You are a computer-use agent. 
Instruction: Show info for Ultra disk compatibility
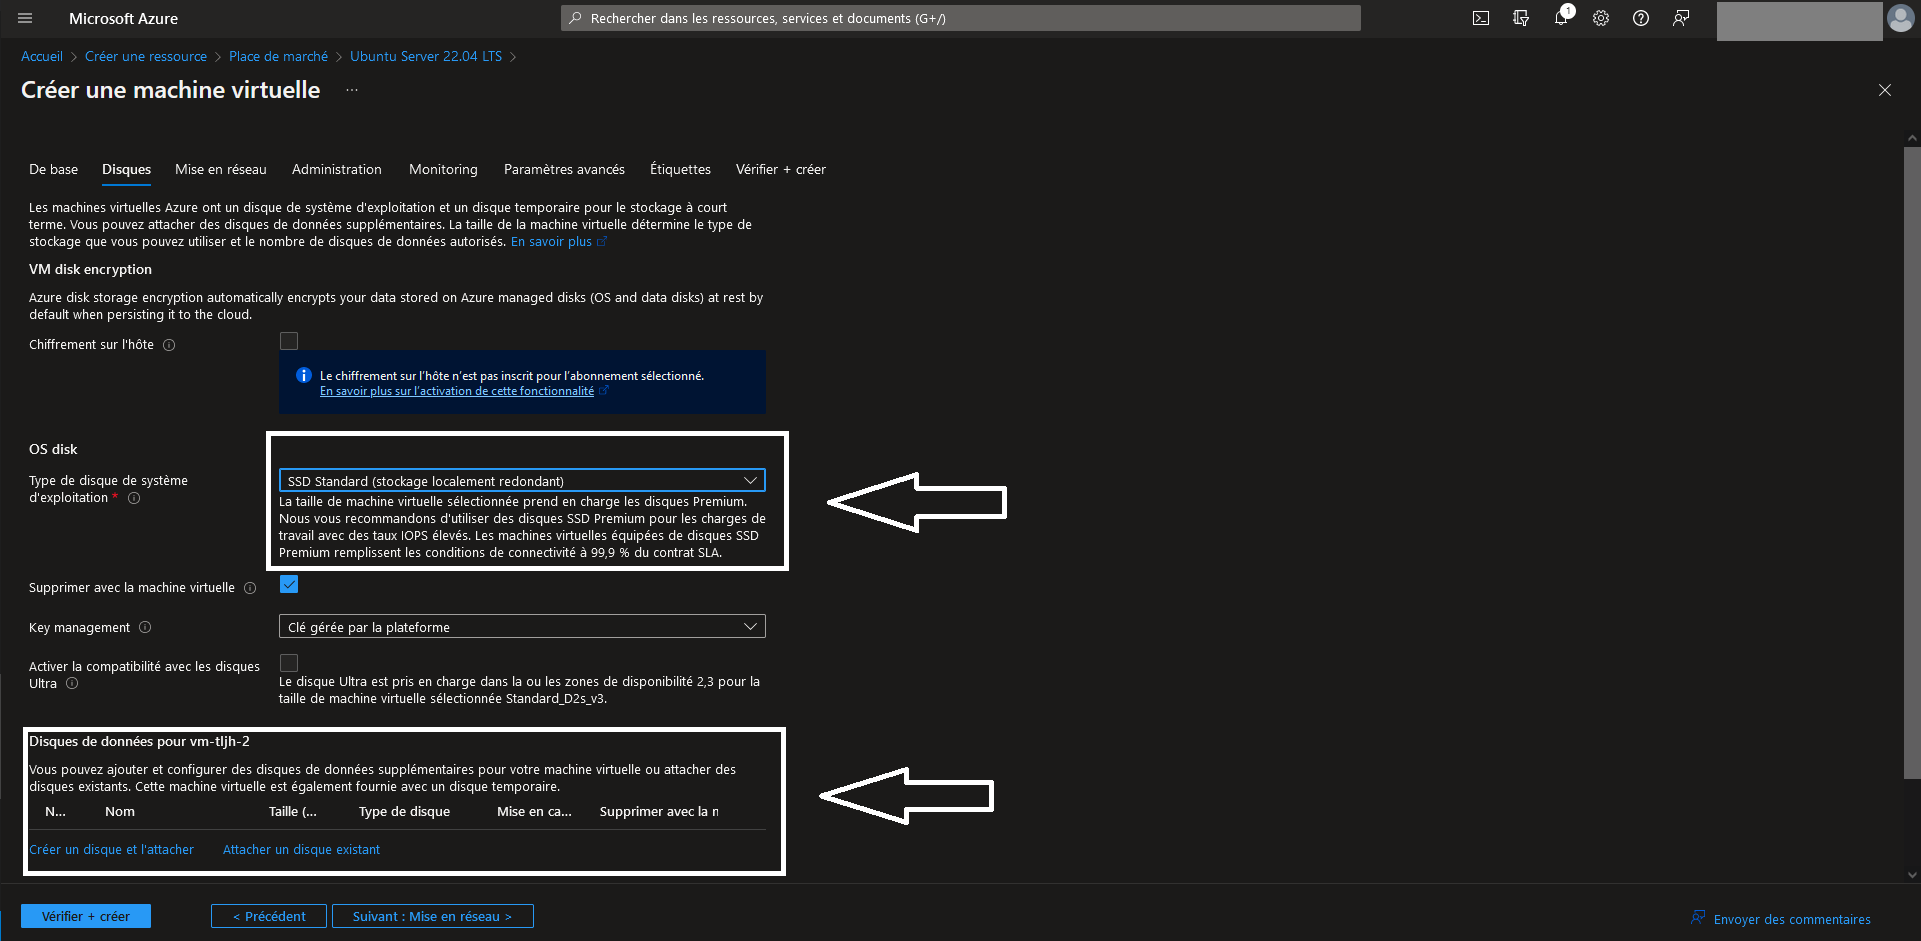(x=72, y=684)
